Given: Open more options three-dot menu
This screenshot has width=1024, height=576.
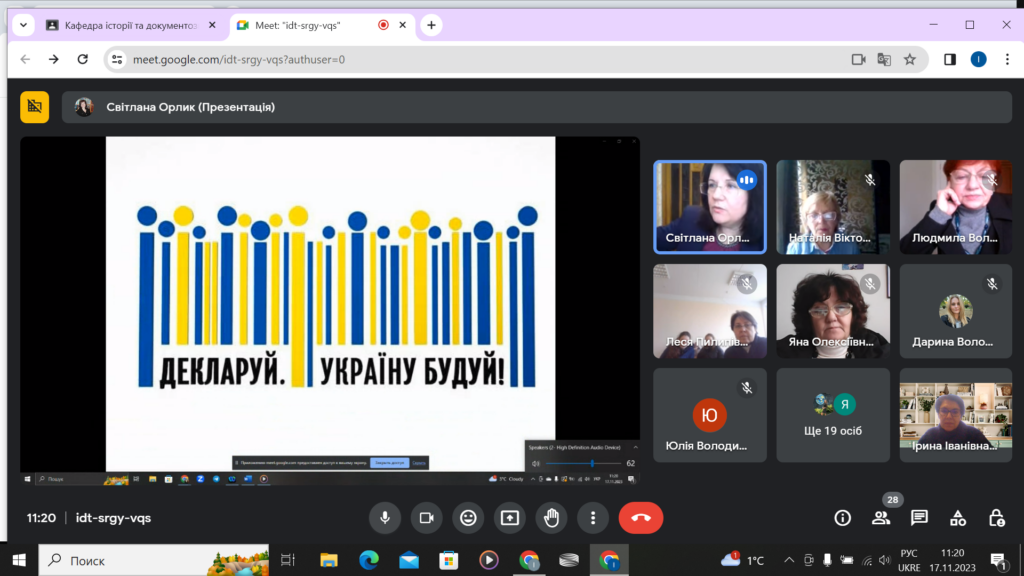Looking at the screenshot, I should pos(593,517).
